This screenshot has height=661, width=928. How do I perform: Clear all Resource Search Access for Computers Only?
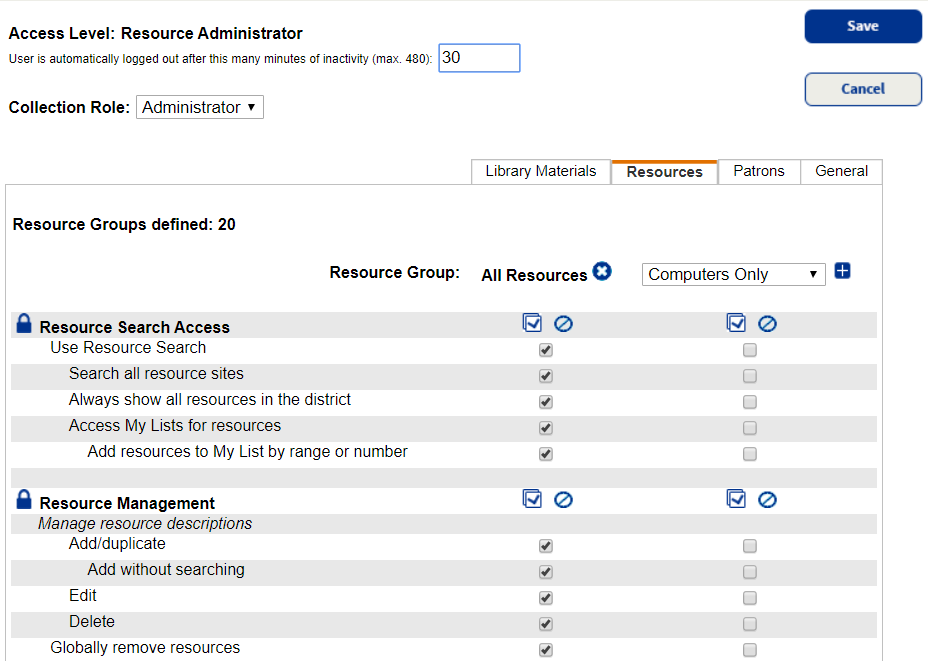pos(767,324)
